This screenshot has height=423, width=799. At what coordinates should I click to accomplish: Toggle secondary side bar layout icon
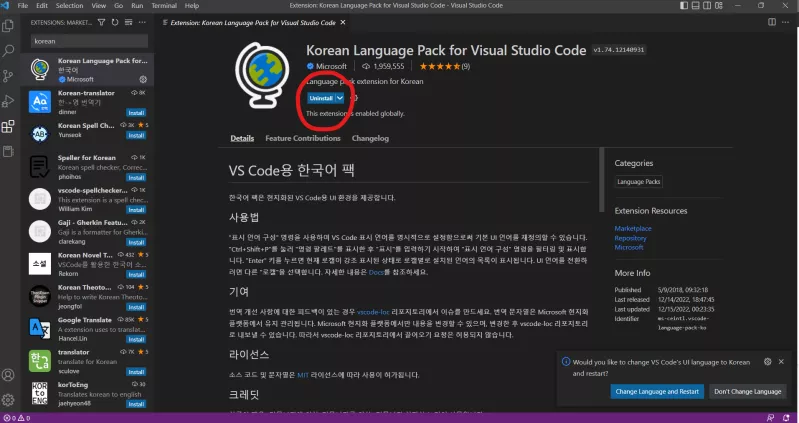coord(707,6)
